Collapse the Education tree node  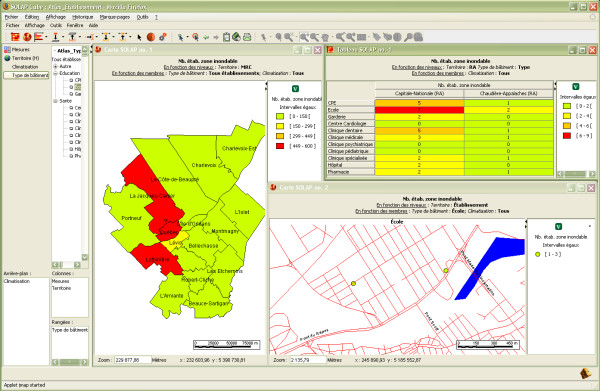click(x=55, y=73)
